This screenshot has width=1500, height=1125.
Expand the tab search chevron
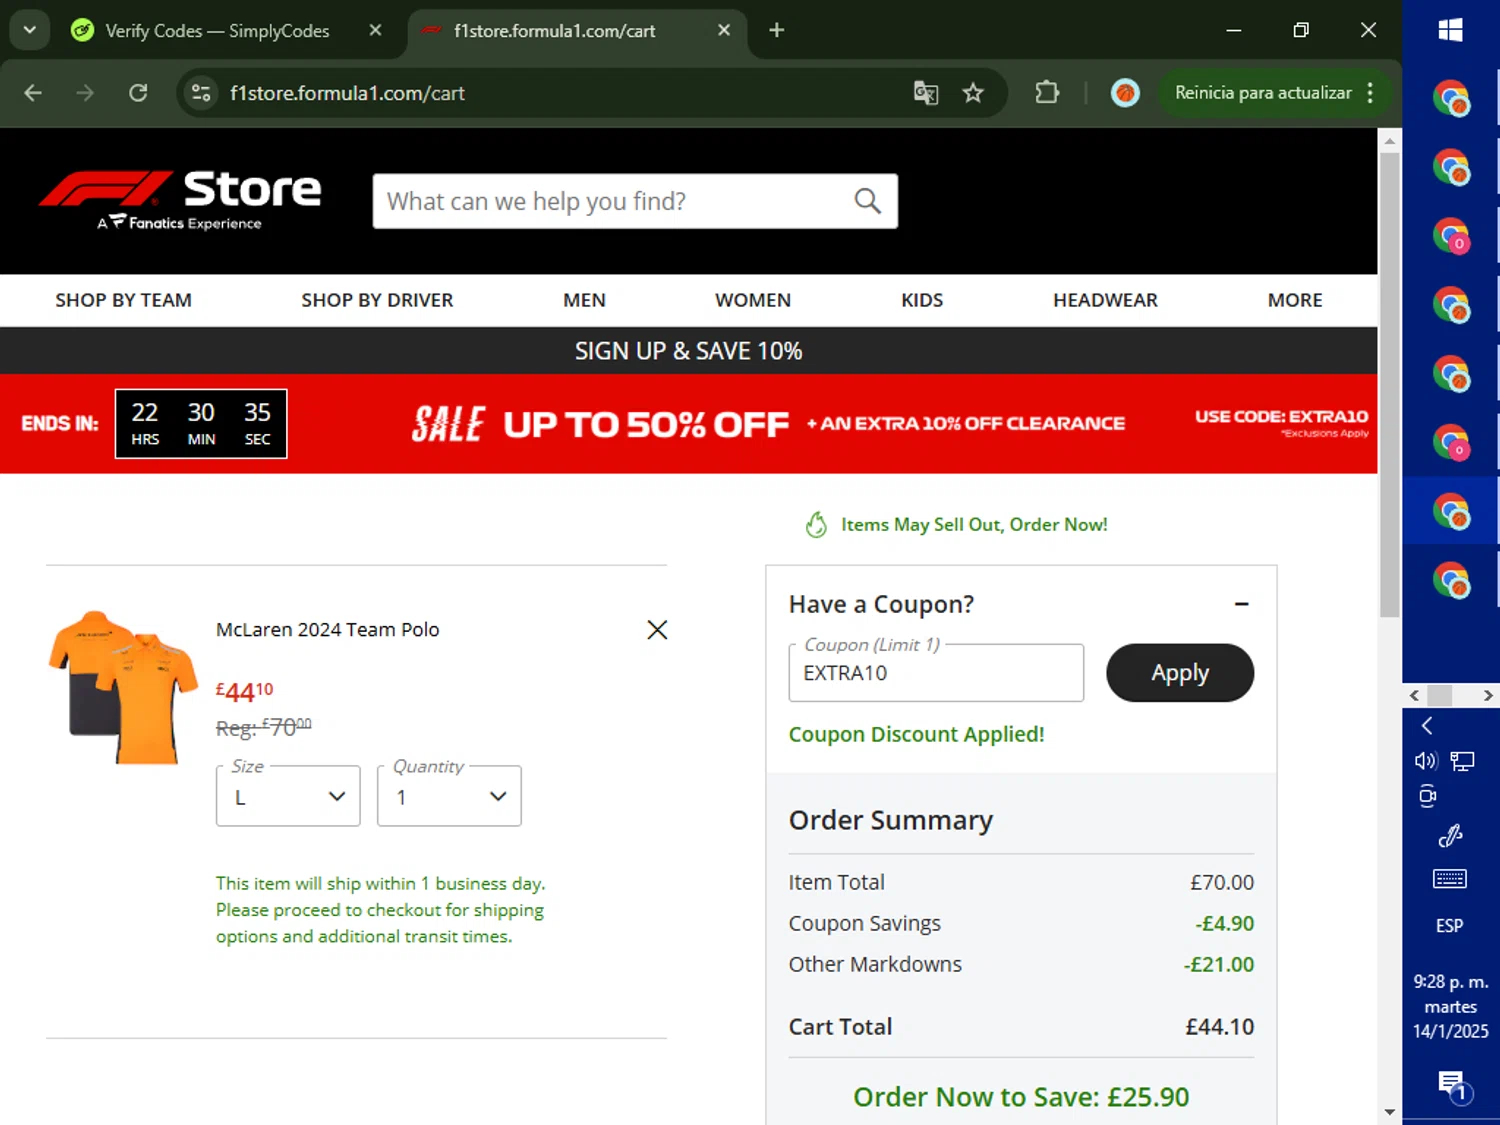pos(30,30)
